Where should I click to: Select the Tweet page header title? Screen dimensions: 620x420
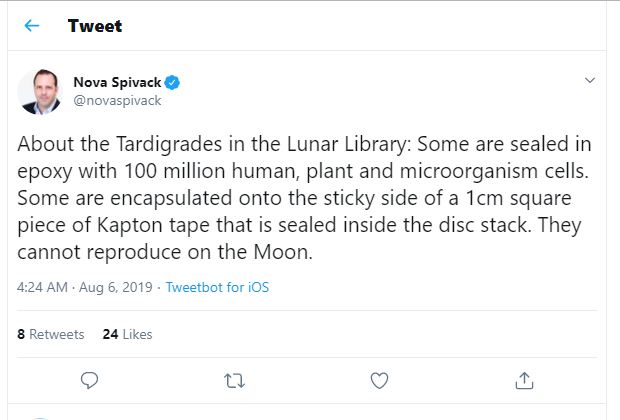[95, 26]
